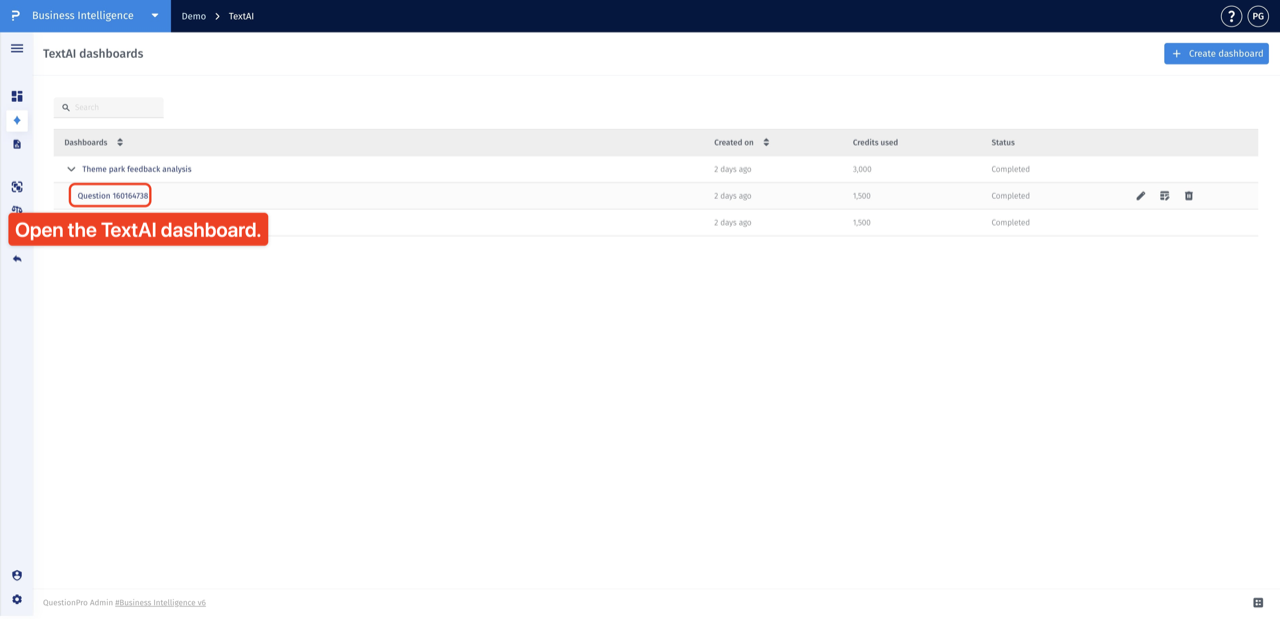1280x619 pixels.
Task: Open the Question 160164738 dashboard
Action: pyautogui.click(x=113, y=196)
